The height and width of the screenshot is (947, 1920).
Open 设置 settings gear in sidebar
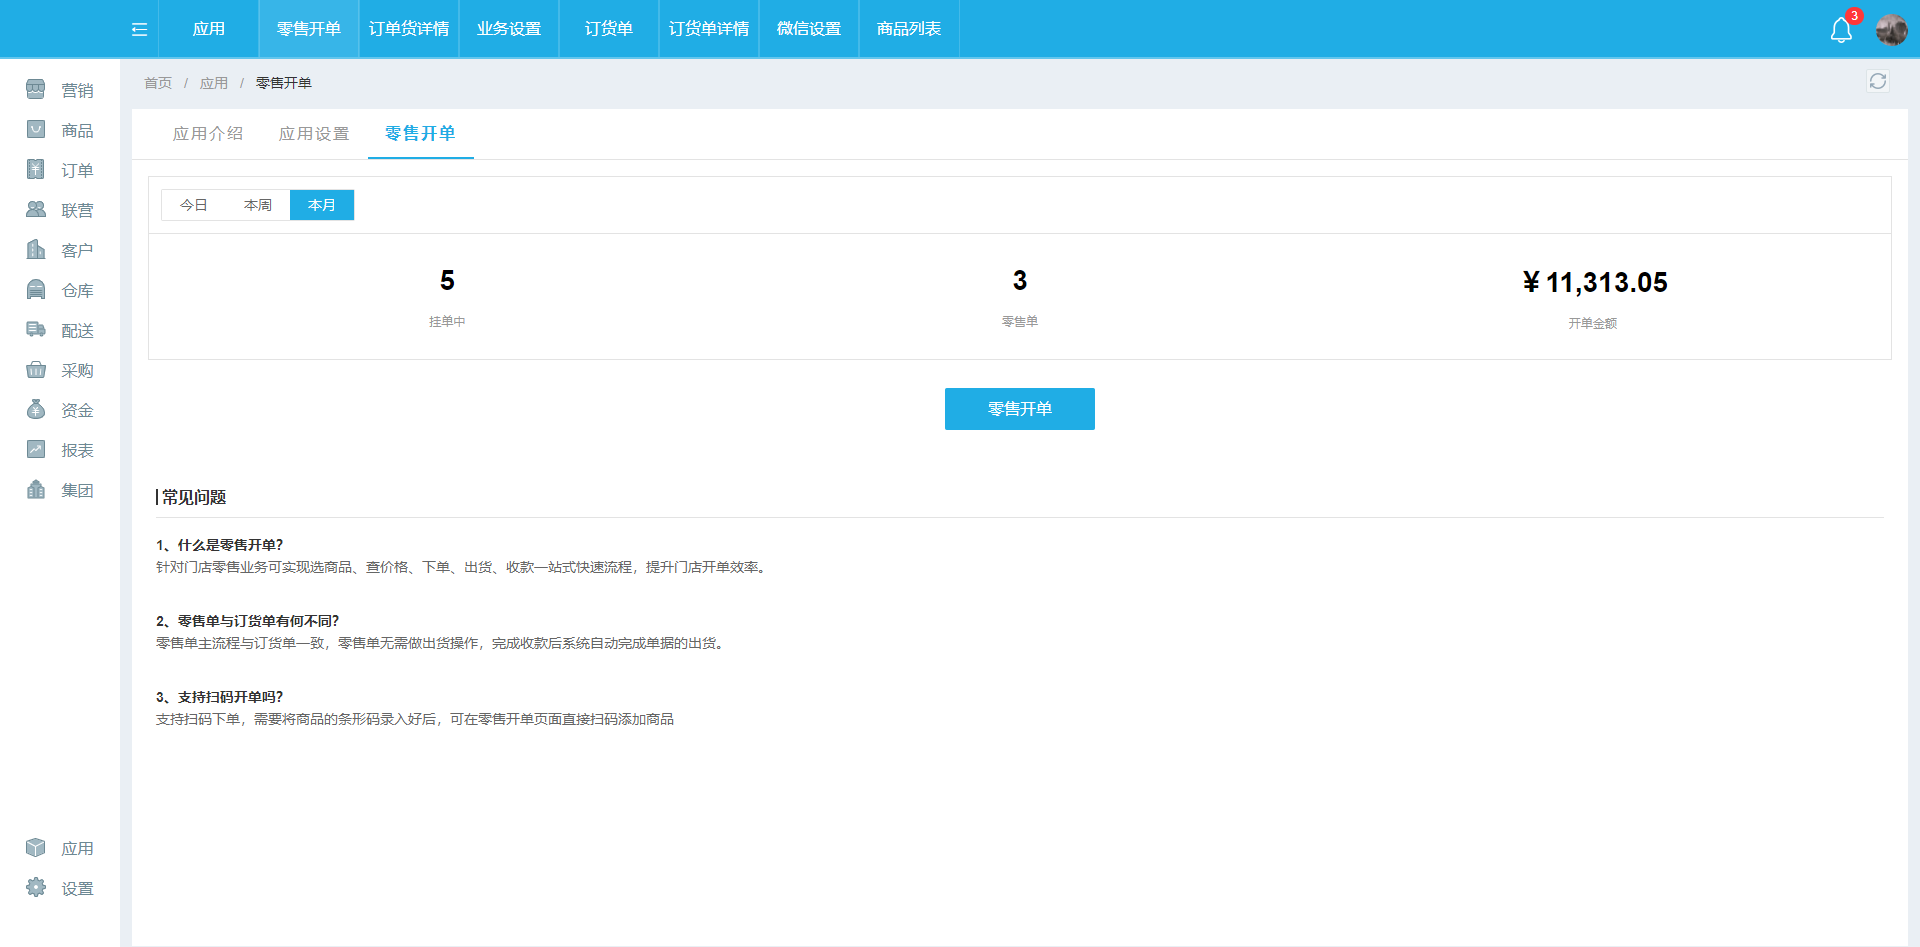[60, 888]
